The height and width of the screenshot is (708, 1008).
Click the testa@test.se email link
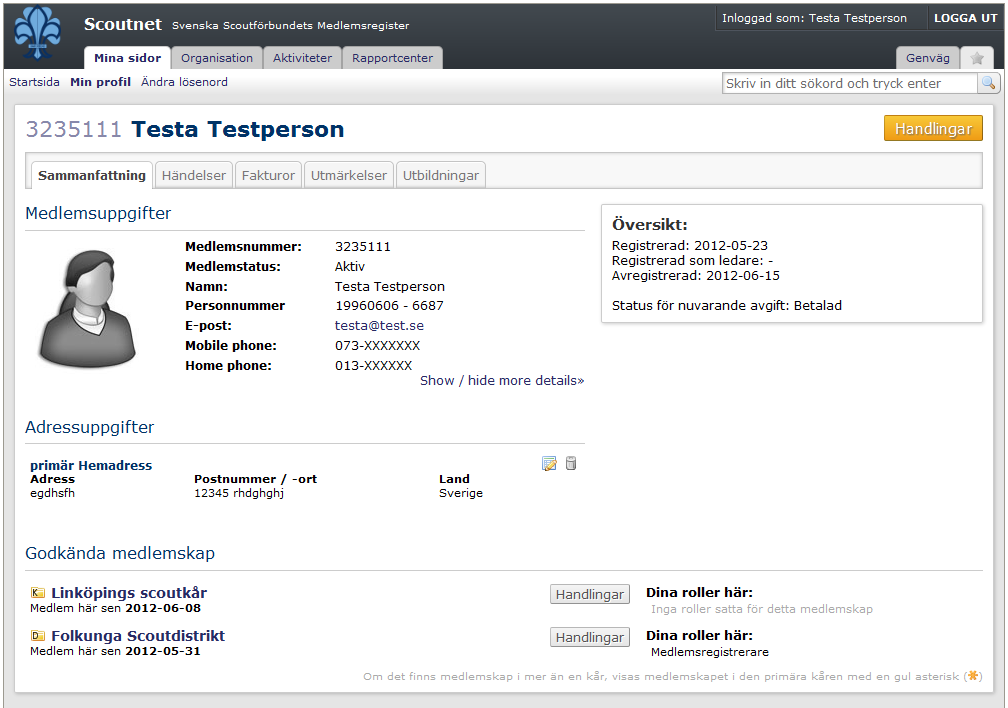point(379,325)
